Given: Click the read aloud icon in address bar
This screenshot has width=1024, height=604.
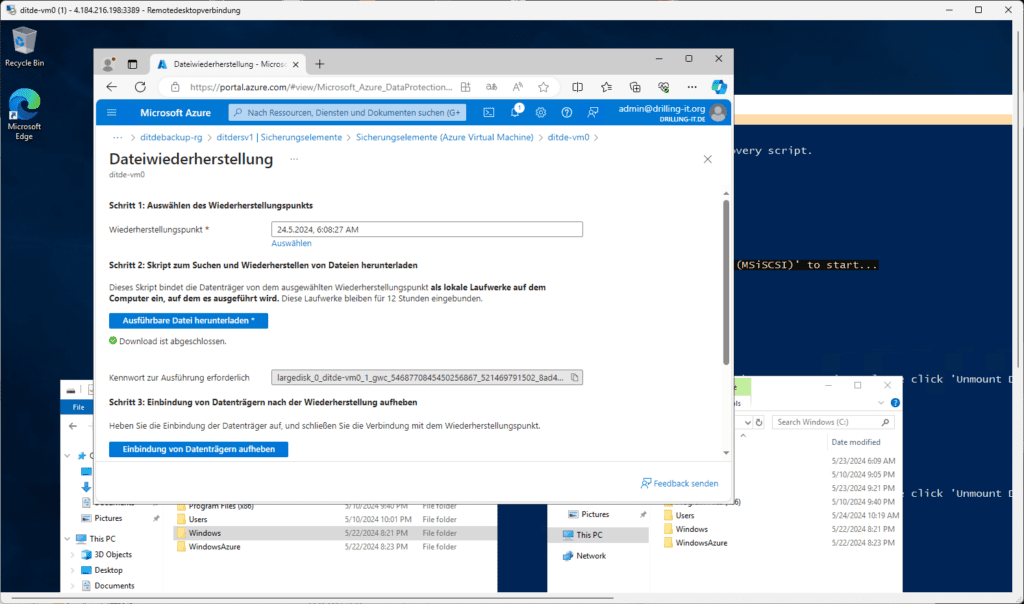Looking at the screenshot, I should tap(517, 87).
